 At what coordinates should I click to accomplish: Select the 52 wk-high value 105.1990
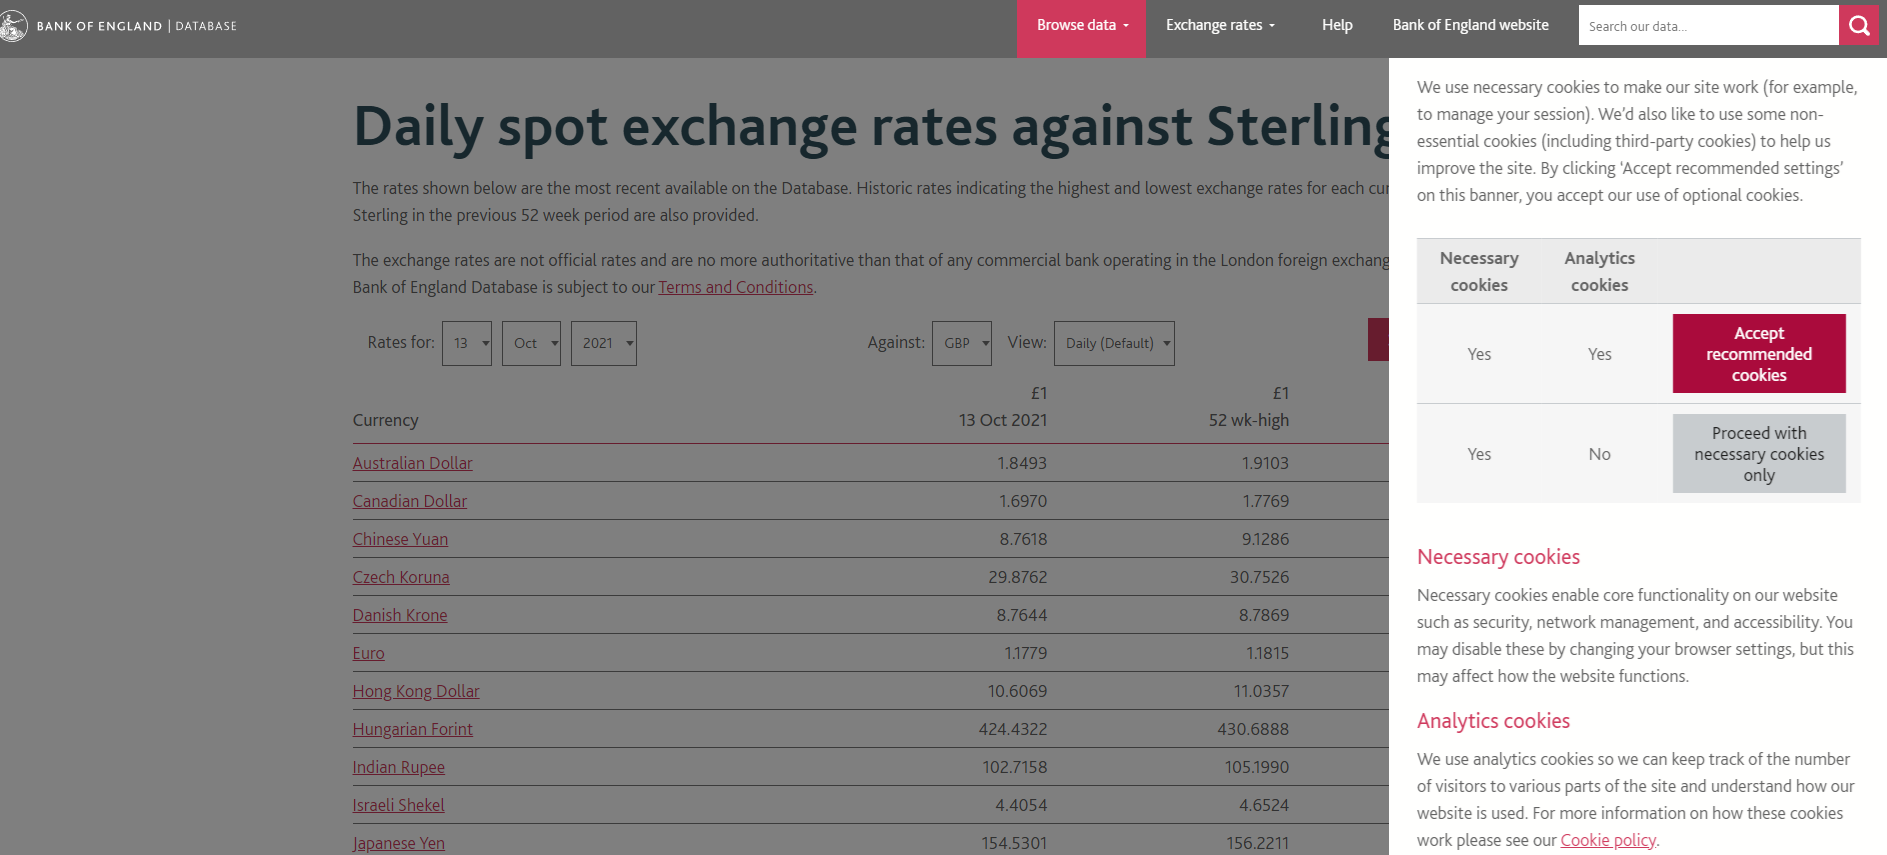[x=1257, y=767]
